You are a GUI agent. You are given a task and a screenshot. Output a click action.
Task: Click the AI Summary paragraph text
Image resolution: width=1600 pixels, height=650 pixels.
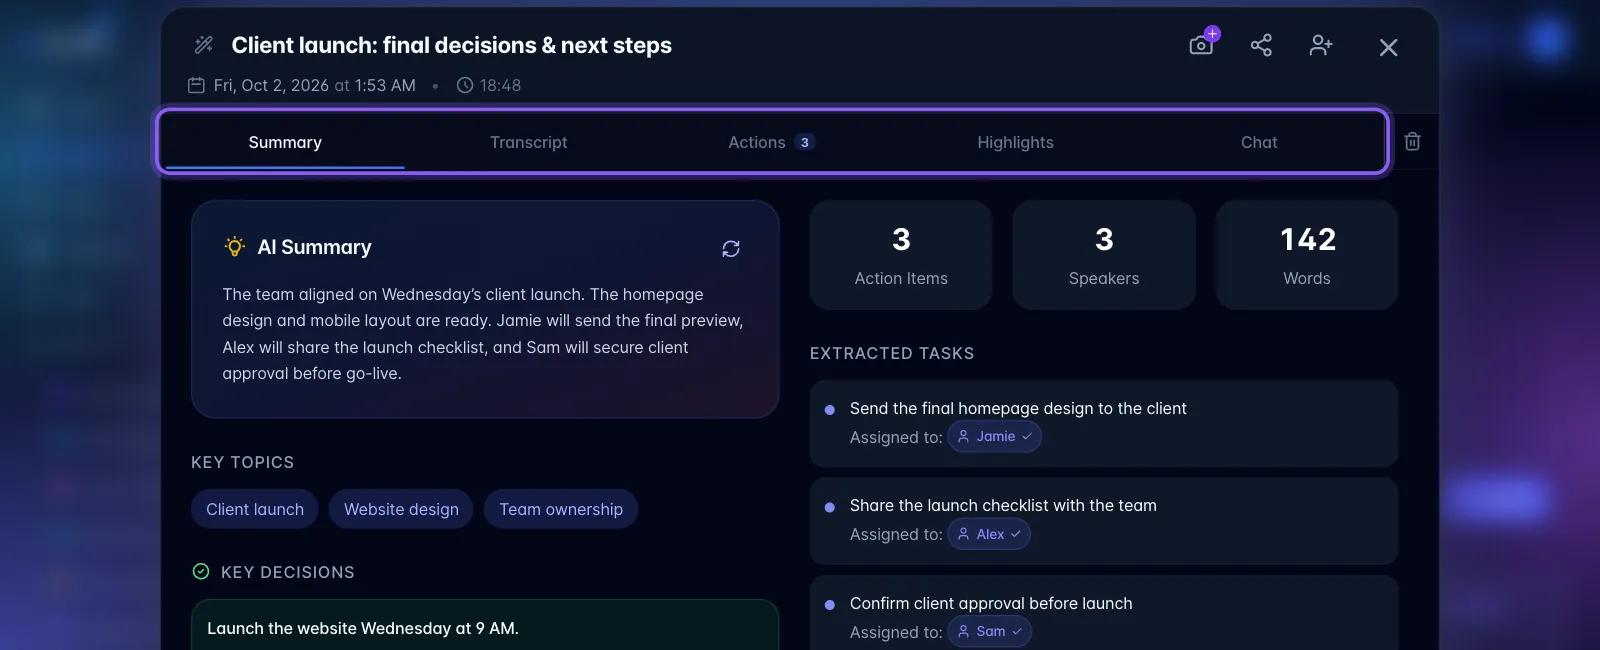[483, 334]
